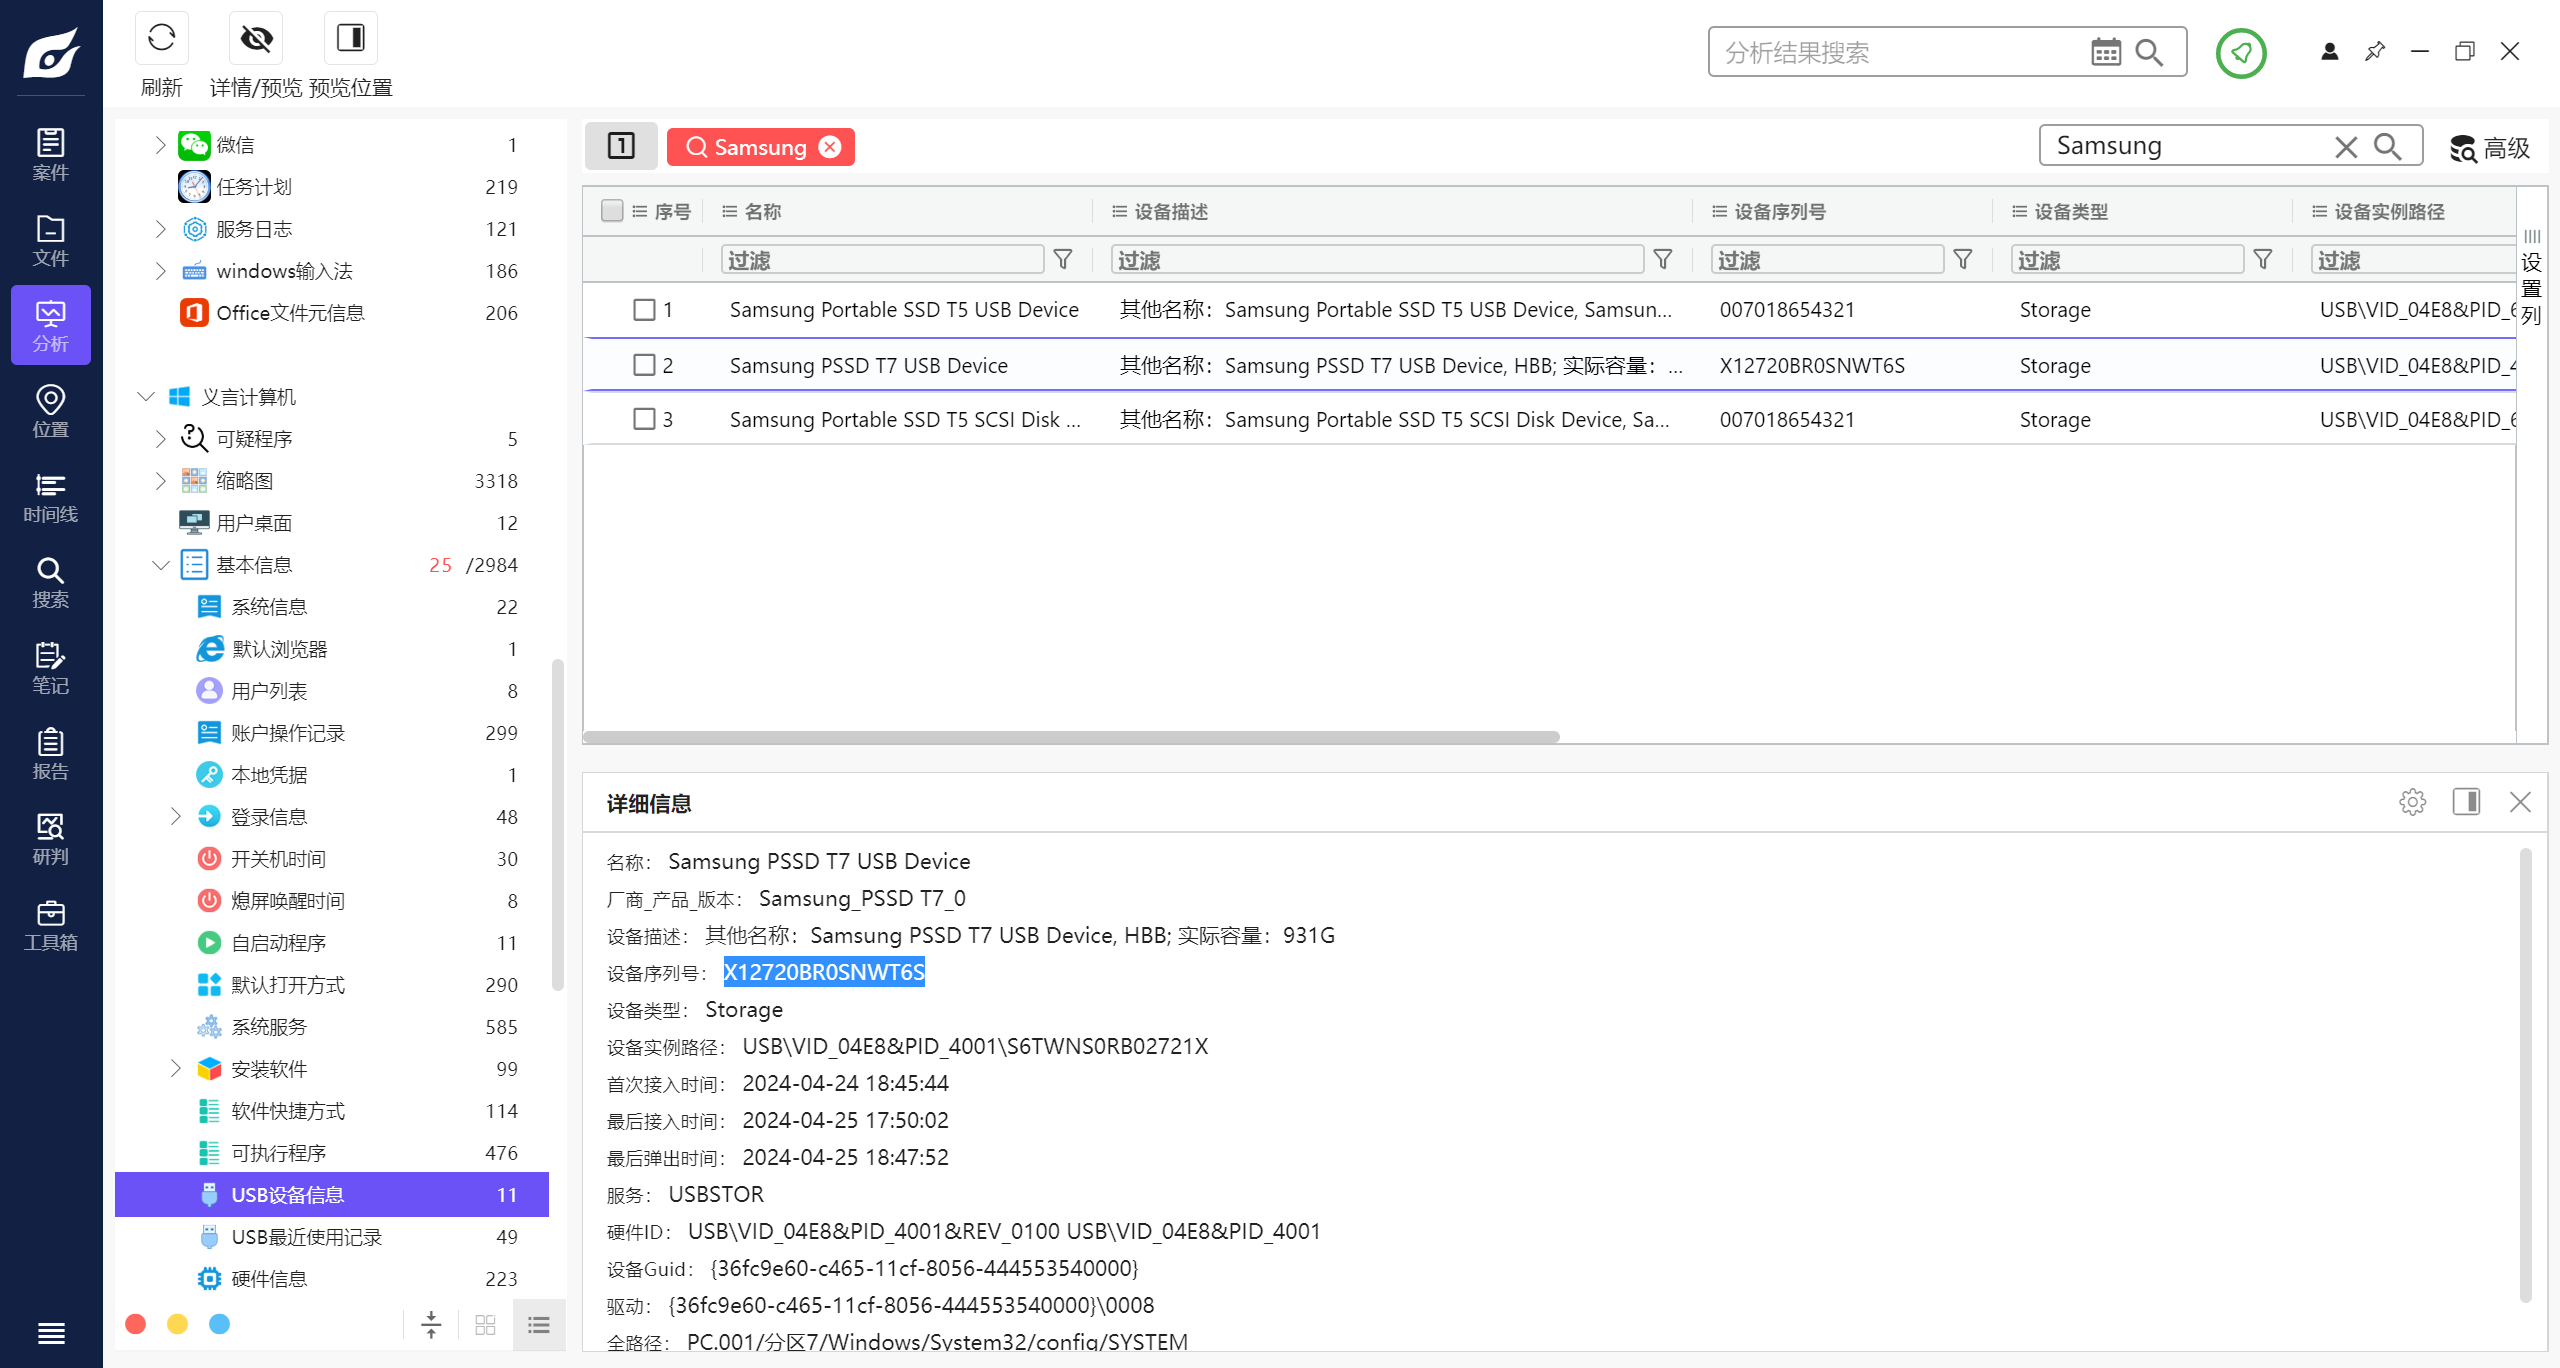Select the USB最近使用记录 tree item

click(x=306, y=1237)
